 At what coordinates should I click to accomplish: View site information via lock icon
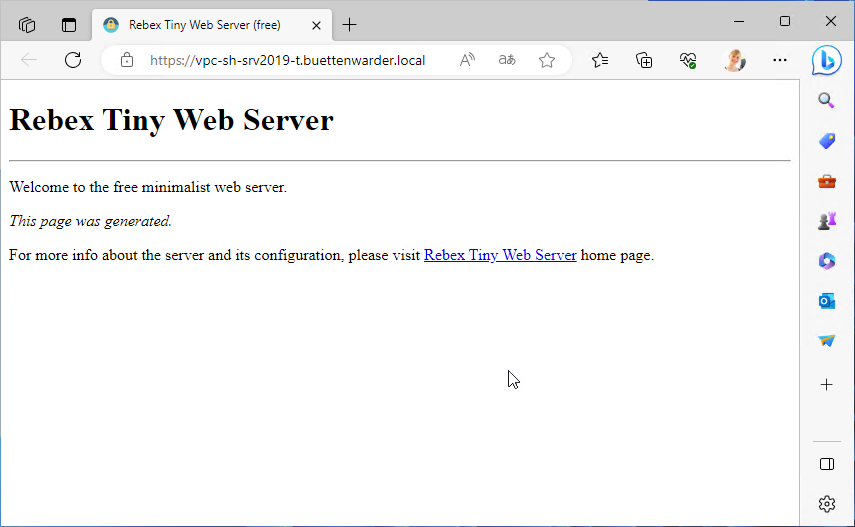127,60
